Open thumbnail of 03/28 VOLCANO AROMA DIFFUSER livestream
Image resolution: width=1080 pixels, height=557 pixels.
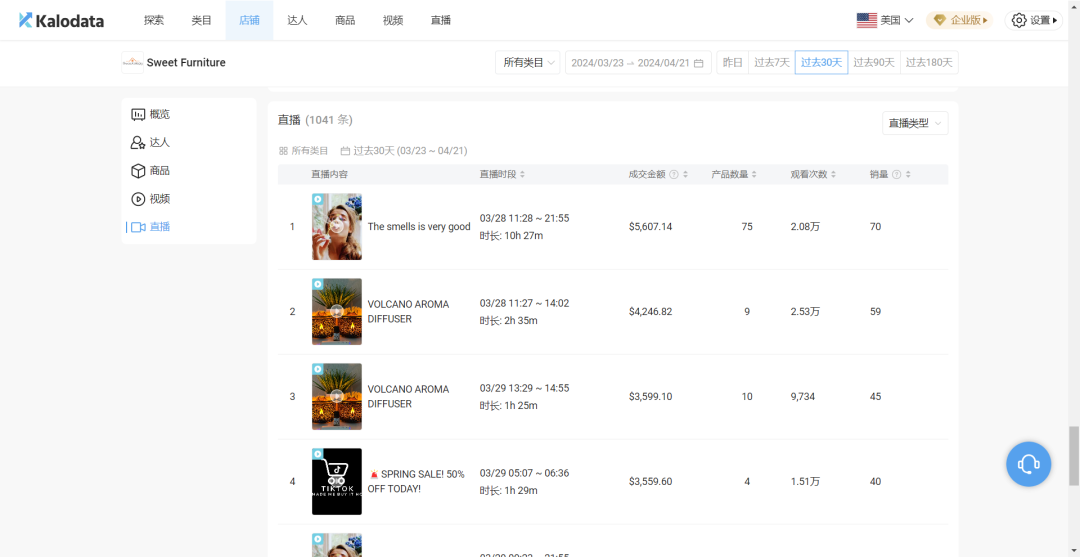[x=337, y=311]
